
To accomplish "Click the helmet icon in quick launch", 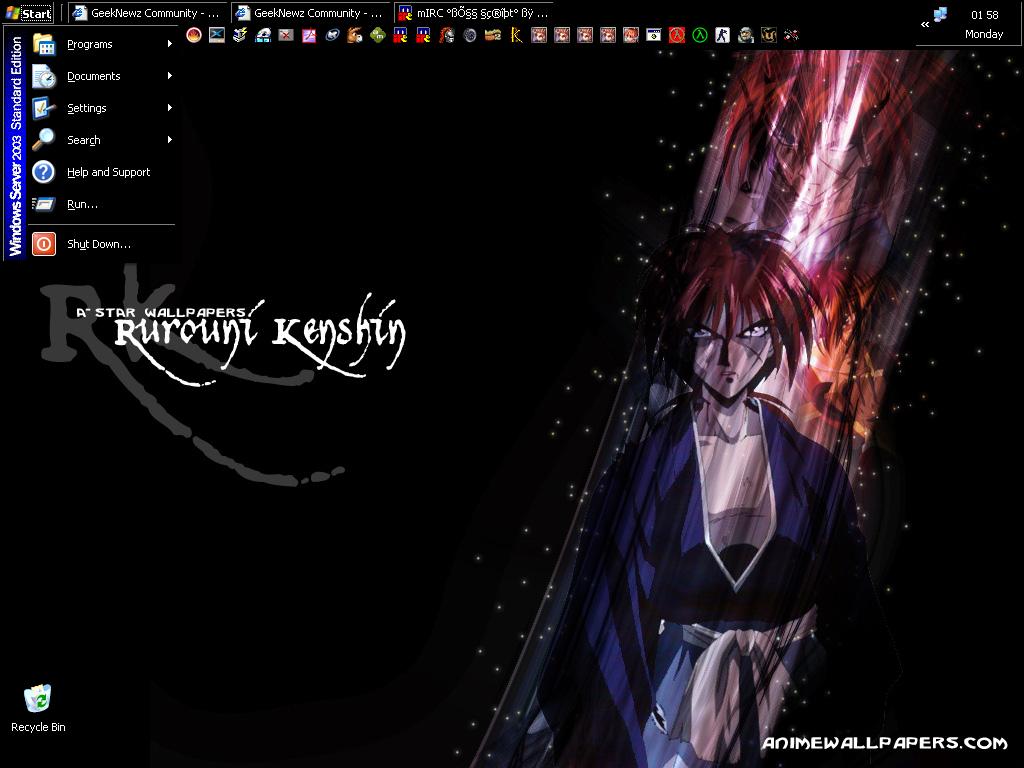I will click(447, 35).
